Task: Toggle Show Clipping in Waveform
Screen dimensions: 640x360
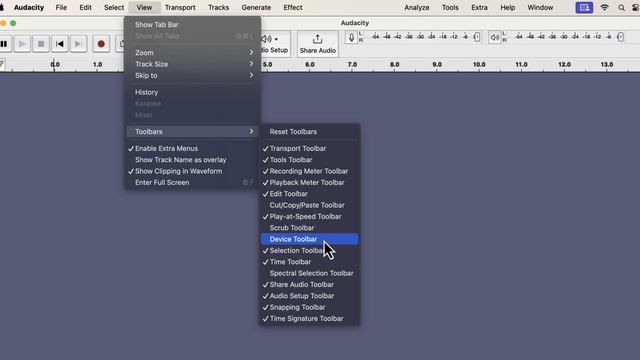Action: pyautogui.click(x=192, y=171)
